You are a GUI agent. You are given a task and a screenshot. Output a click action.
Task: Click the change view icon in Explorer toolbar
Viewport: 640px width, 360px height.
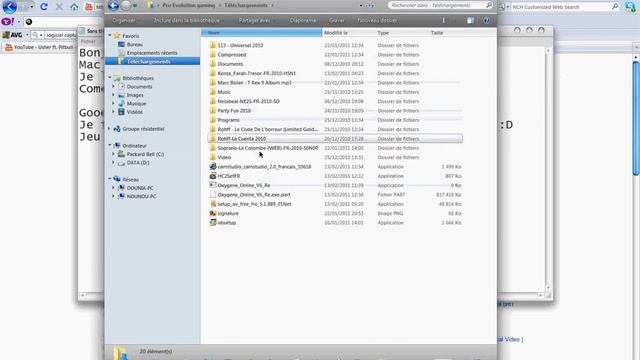(444, 20)
